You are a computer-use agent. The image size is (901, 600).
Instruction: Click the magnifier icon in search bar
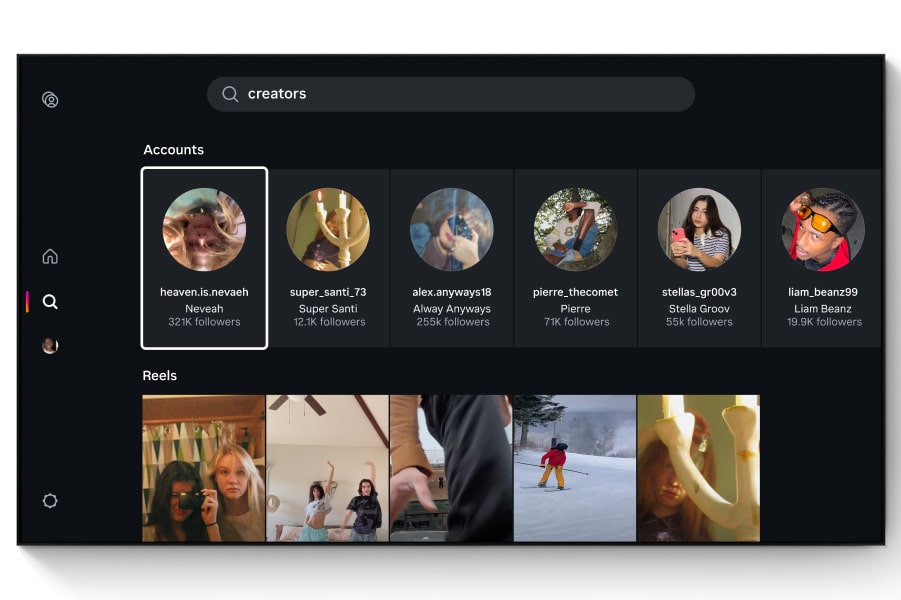tap(230, 94)
